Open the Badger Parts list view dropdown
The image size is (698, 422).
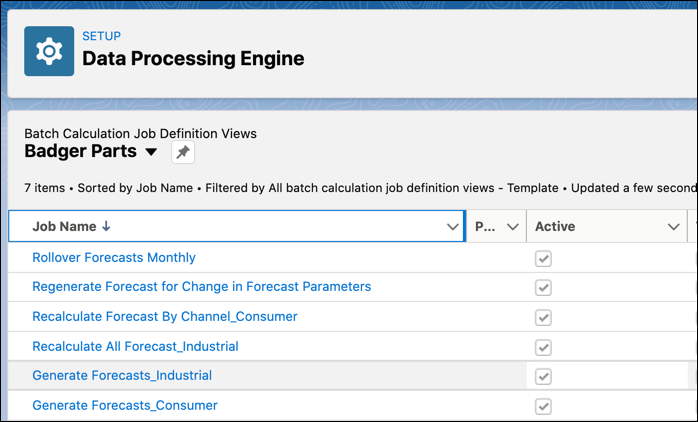pyautogui.click(x=151, y=153)
